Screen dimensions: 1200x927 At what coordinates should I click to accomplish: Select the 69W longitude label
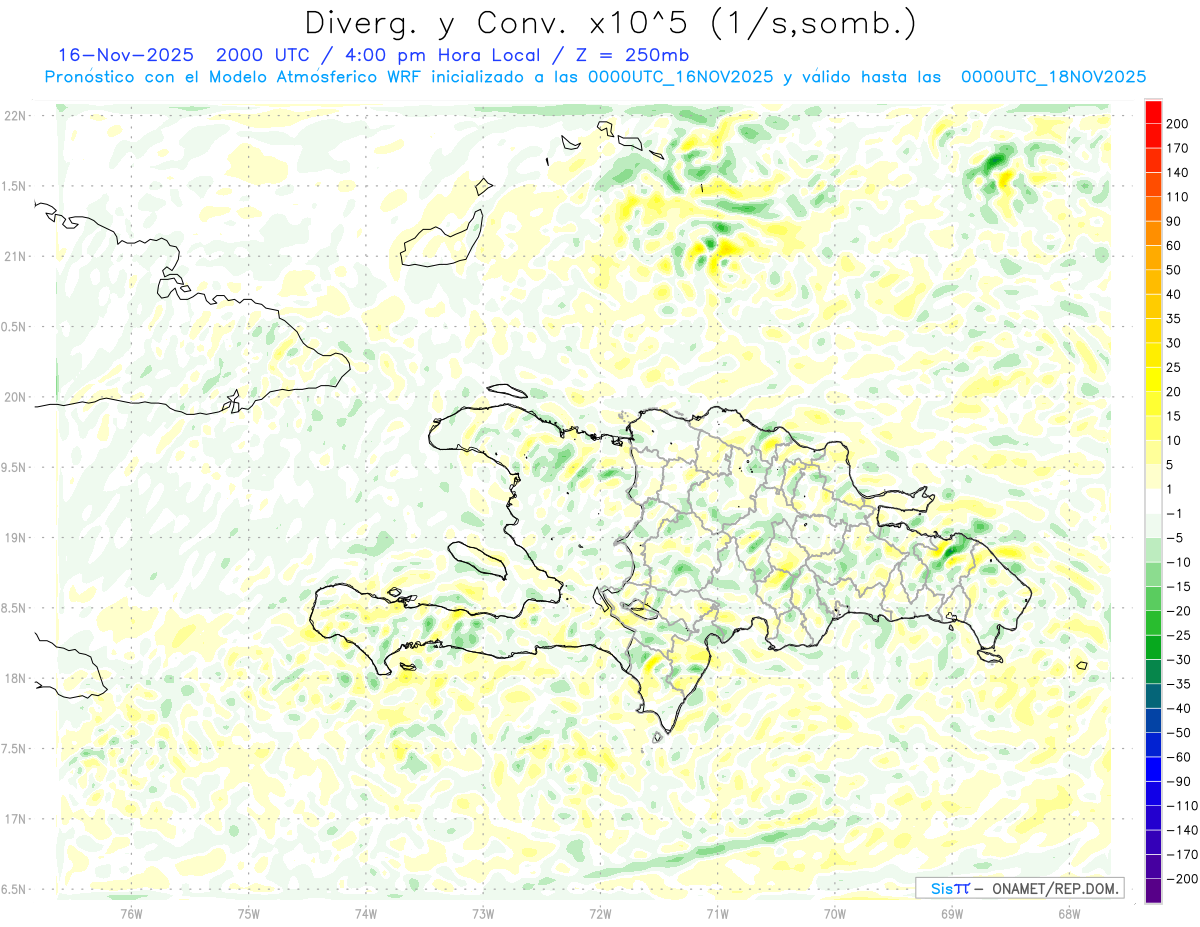point(952,913)
